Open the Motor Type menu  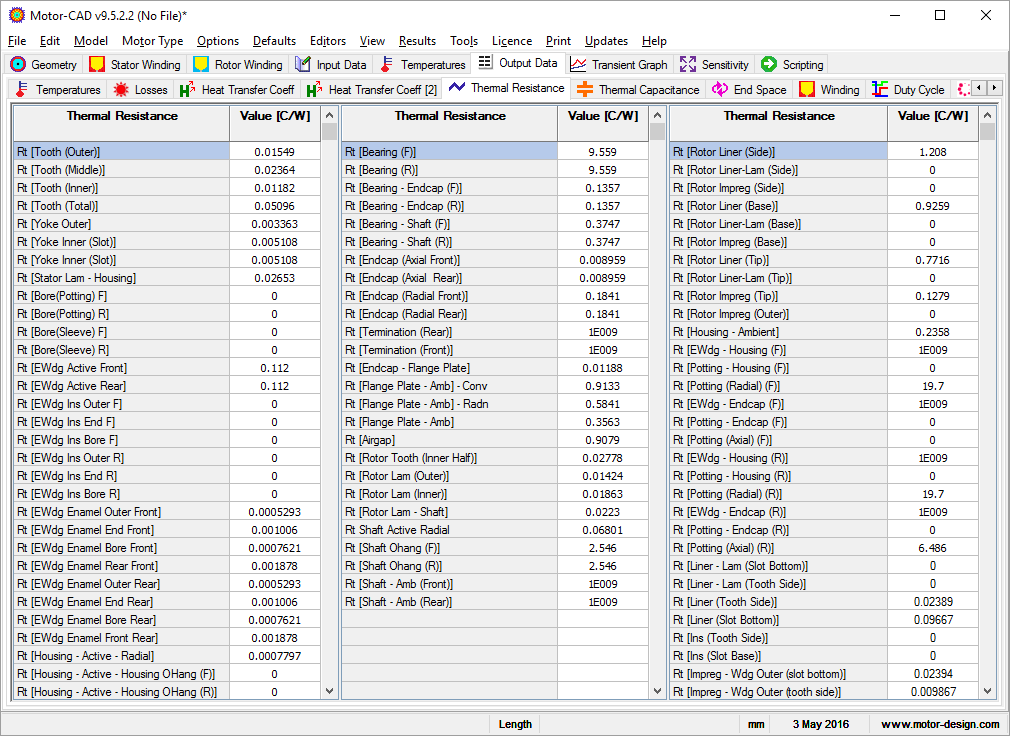pos(152,41)
